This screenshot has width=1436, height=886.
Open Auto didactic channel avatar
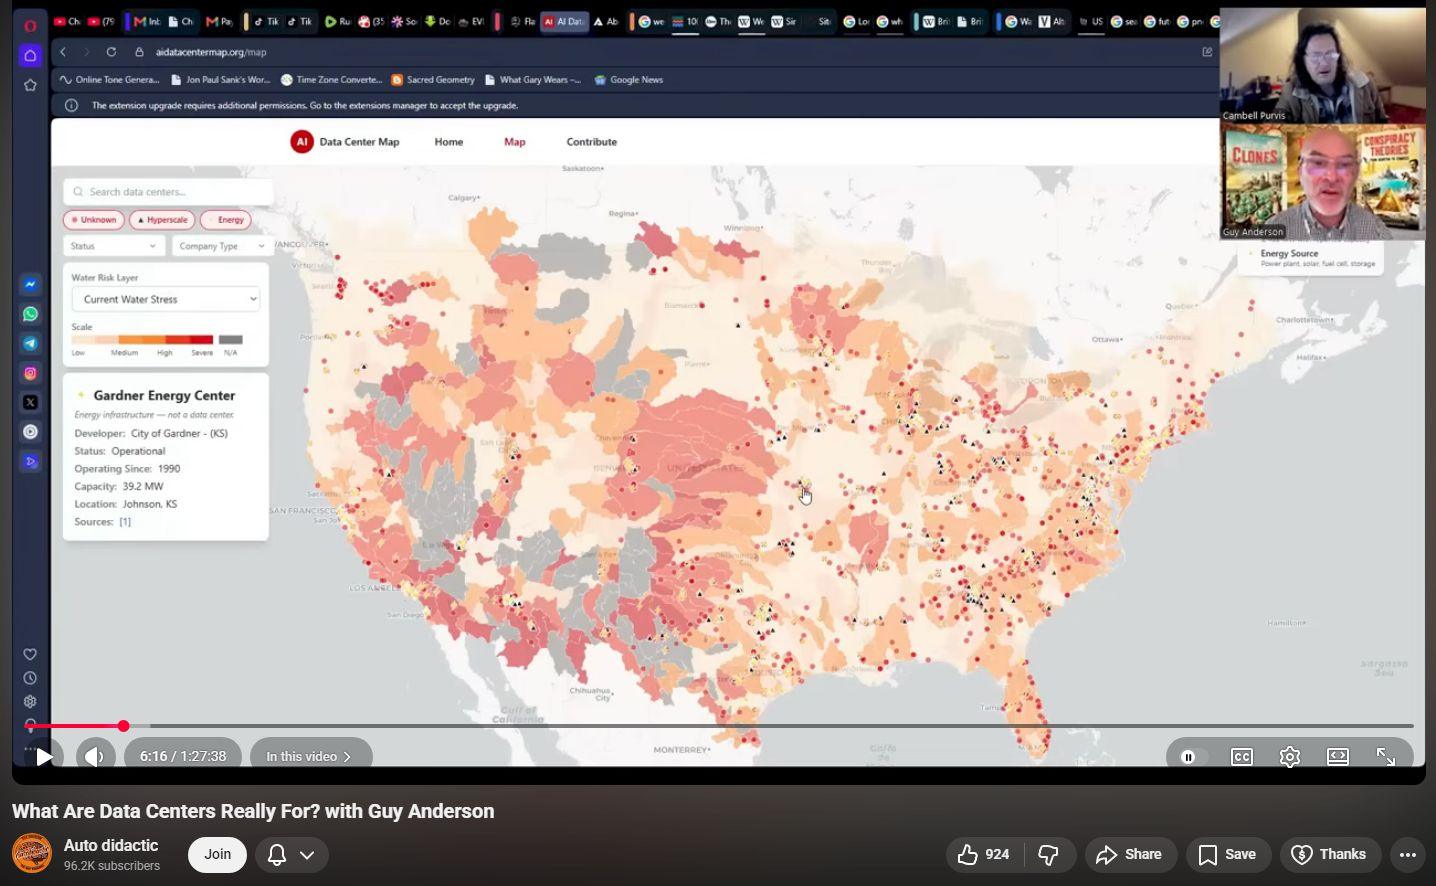coord(32,854)
